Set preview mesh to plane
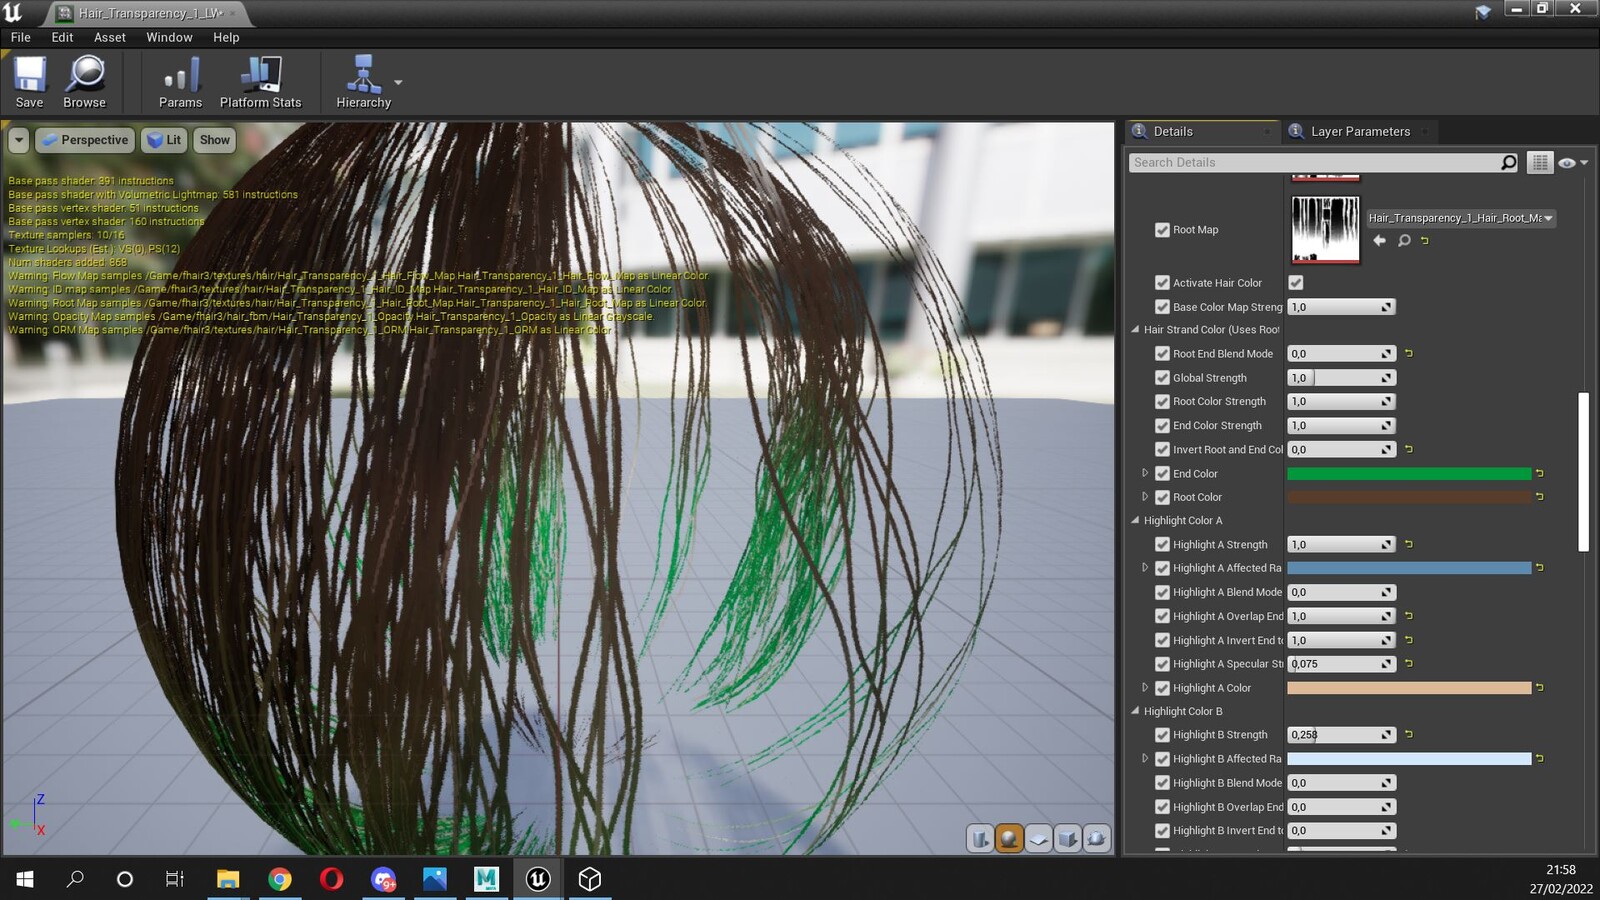This screenshot has height=900, width=1600. point(1039,839)
